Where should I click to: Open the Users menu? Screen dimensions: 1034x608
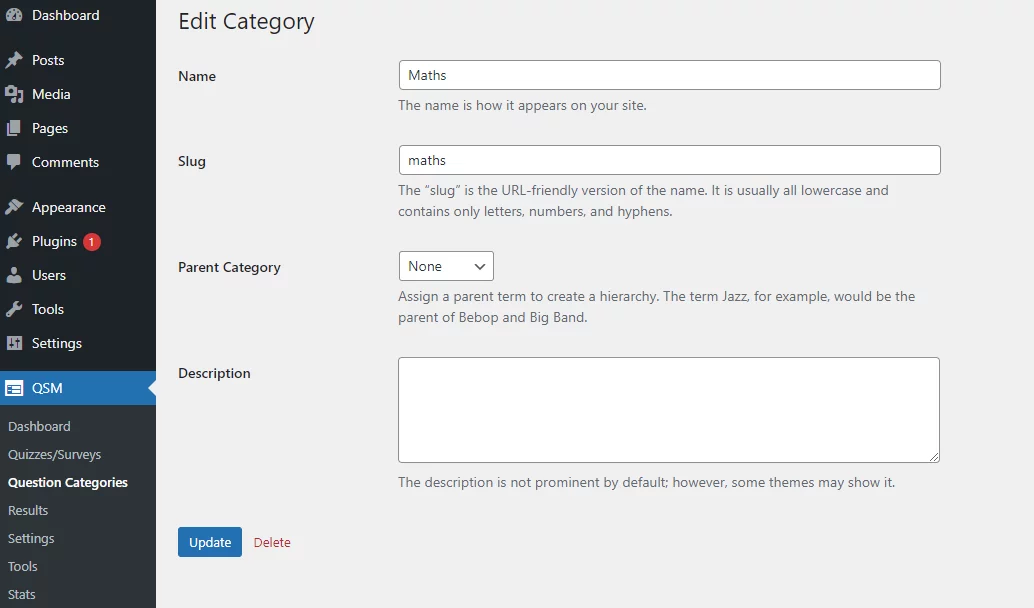[78, 275]
